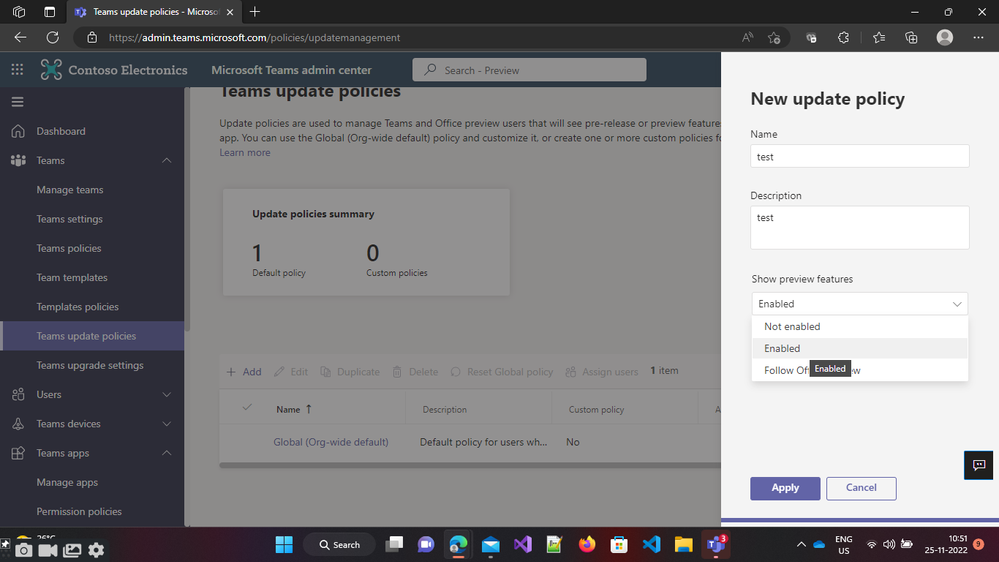
Task: Click the Dashboard home icon
Action: pyautogui.click(x=18, y=131)
